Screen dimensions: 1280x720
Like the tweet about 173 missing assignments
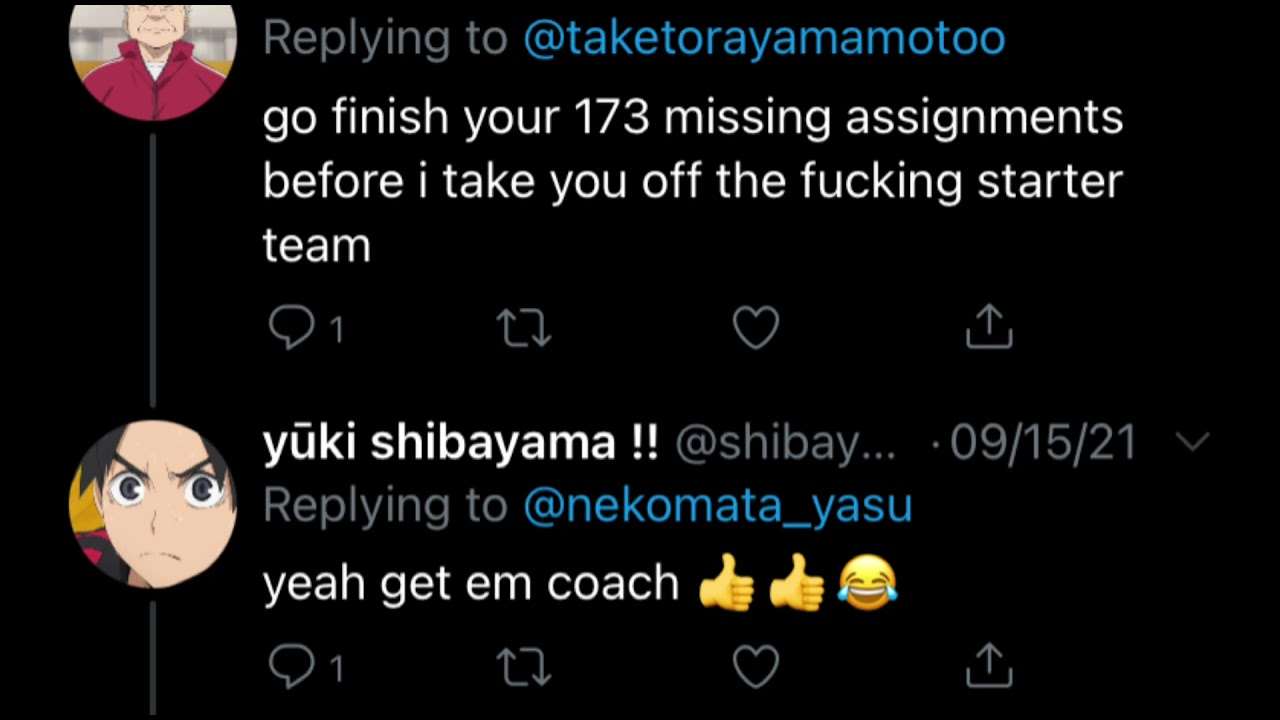(x=756, y=328)
